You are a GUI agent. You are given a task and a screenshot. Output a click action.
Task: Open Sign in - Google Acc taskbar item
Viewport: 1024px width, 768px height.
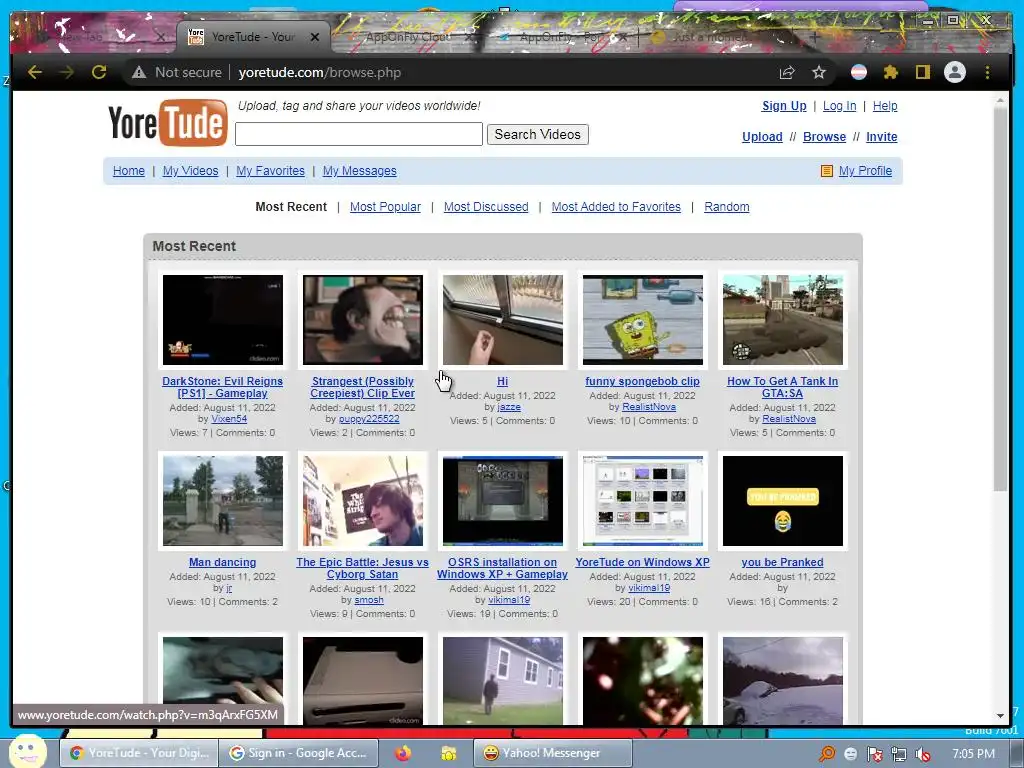coord(298,753)
